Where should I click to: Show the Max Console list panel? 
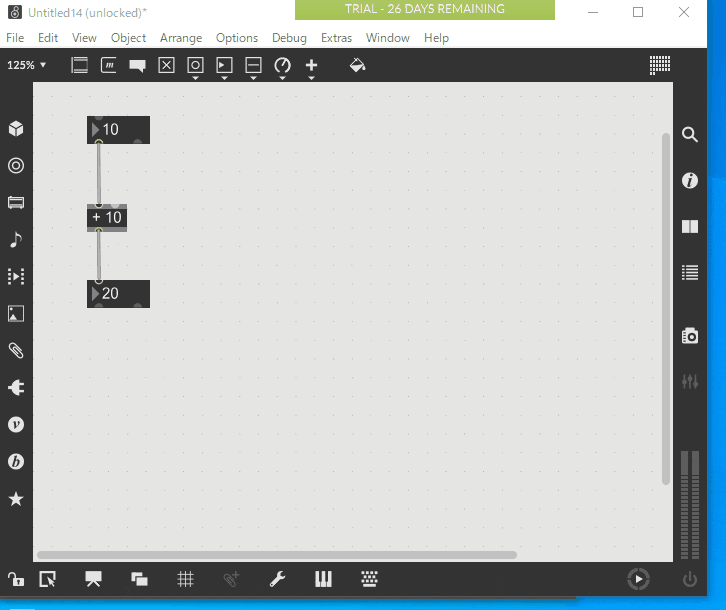click(x=690, y=272)
